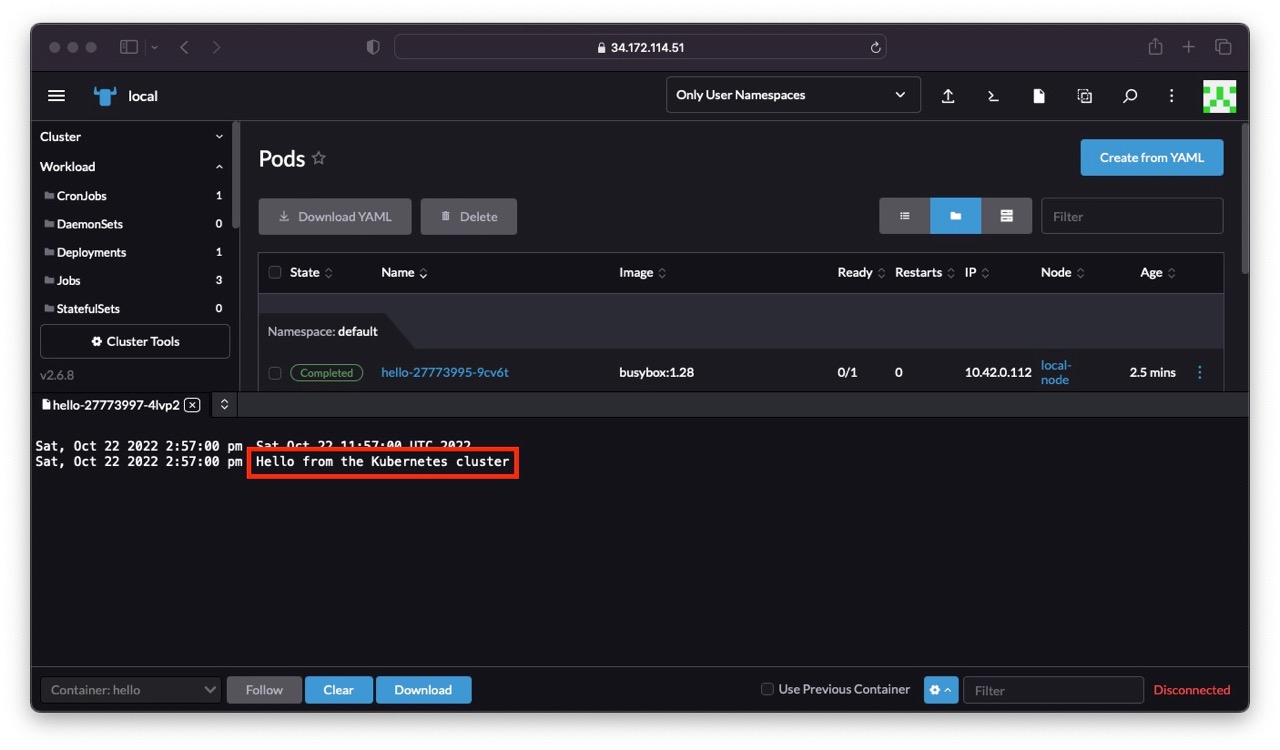Sort the table by Image
This screenshot has height=750, width=1280.
(642, 273)
